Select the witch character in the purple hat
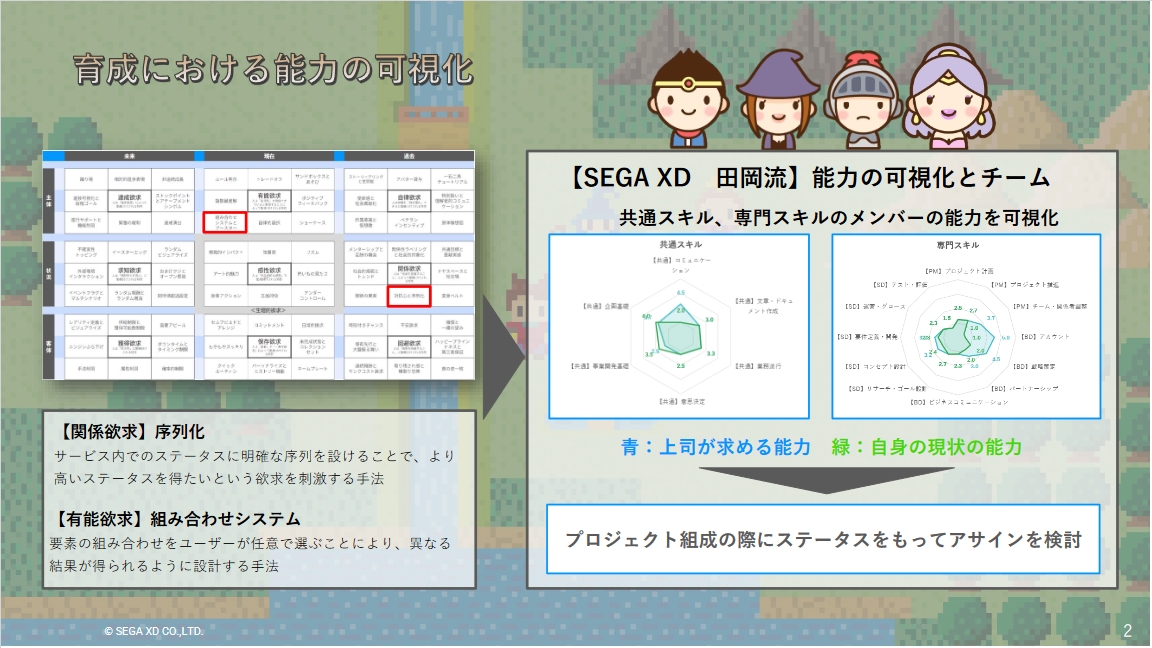 (x=778, y=99)
